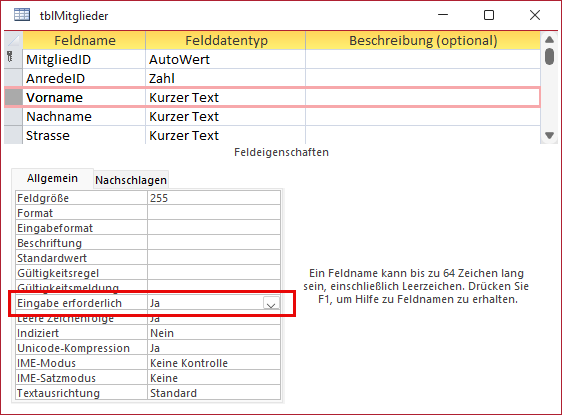562x415 pixels.
Task: Click the Nachname field name cell
Action: click(x=84, y=116)
